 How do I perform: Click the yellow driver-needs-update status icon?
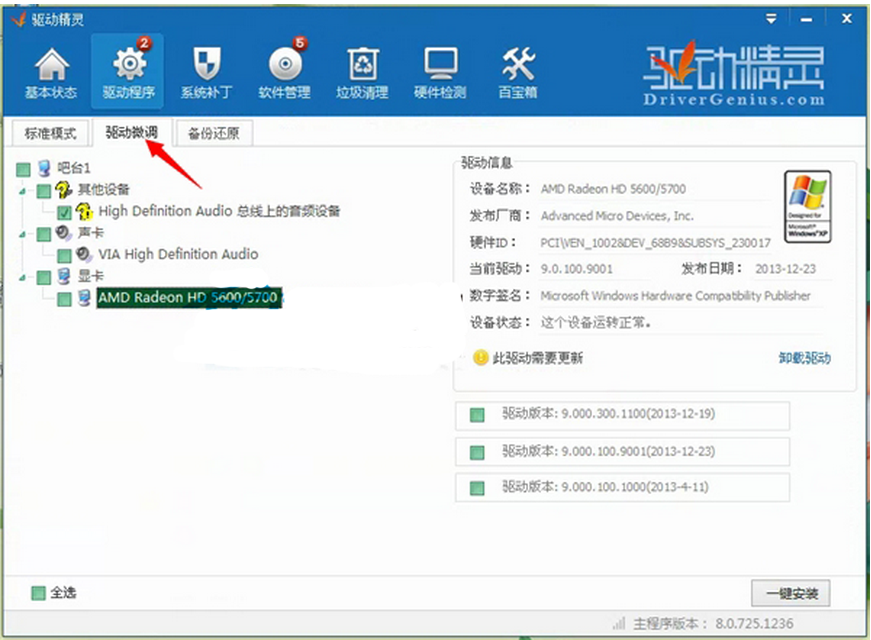pos(480,357)
